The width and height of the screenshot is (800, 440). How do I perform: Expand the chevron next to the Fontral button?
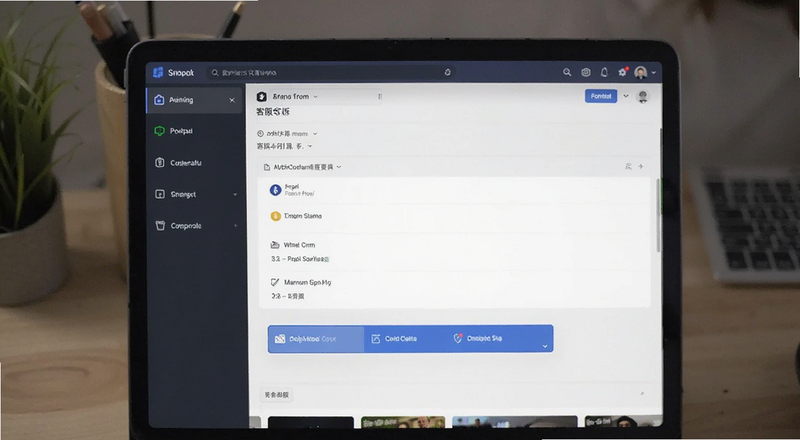[626, 96]
